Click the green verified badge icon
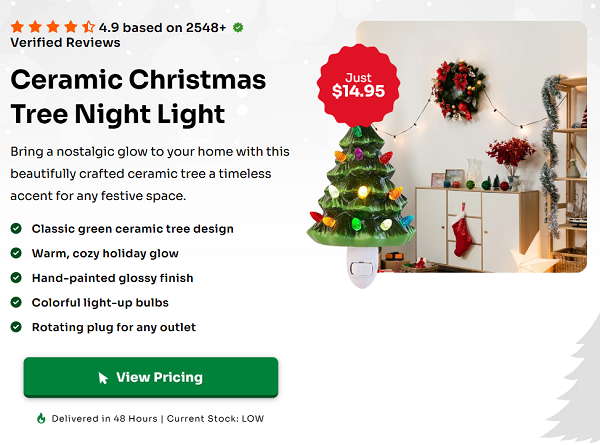Screen dimensions: 600x445 pyautogui.click(x=238, y=27)
